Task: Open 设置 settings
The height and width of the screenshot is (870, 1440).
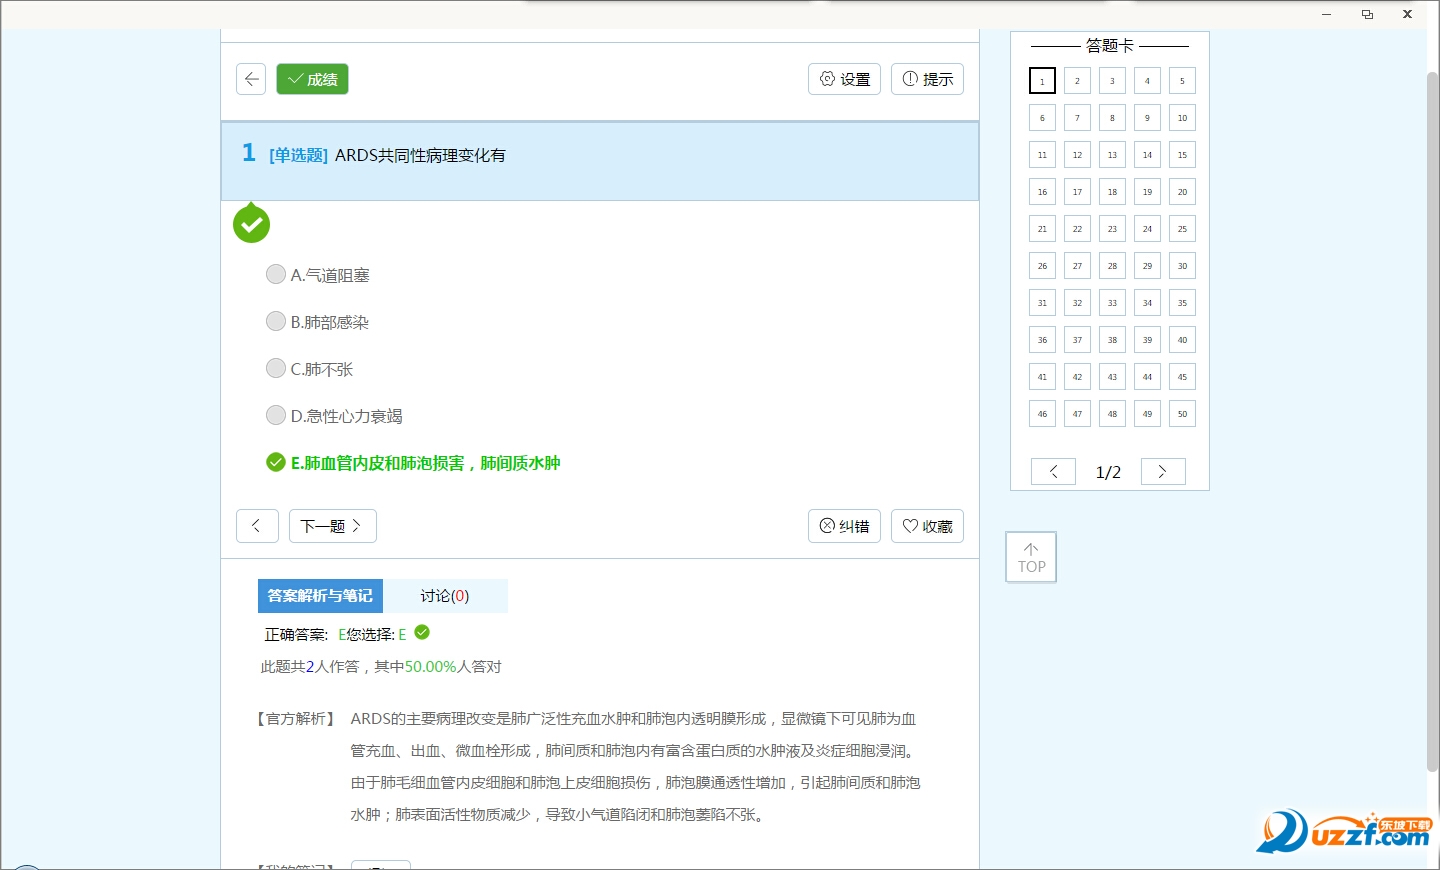Action: pyautogui.click(x=844, y=79)
